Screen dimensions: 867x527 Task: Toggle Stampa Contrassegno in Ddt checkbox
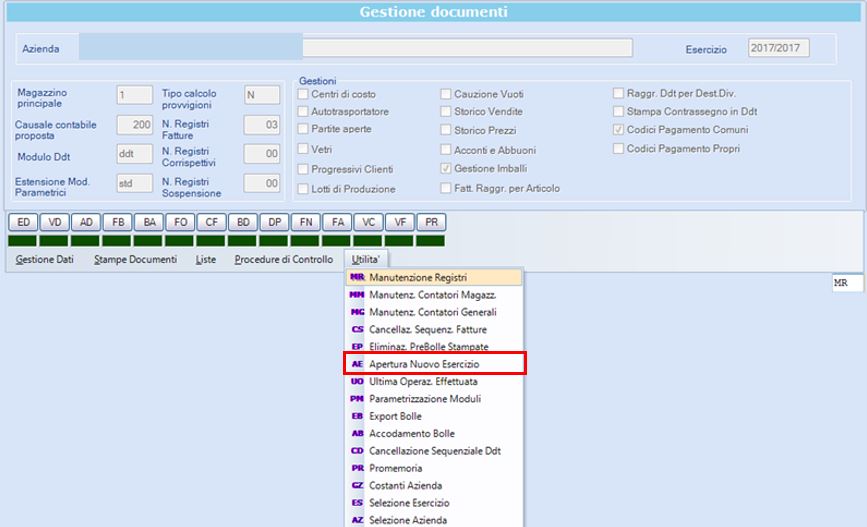619,111
